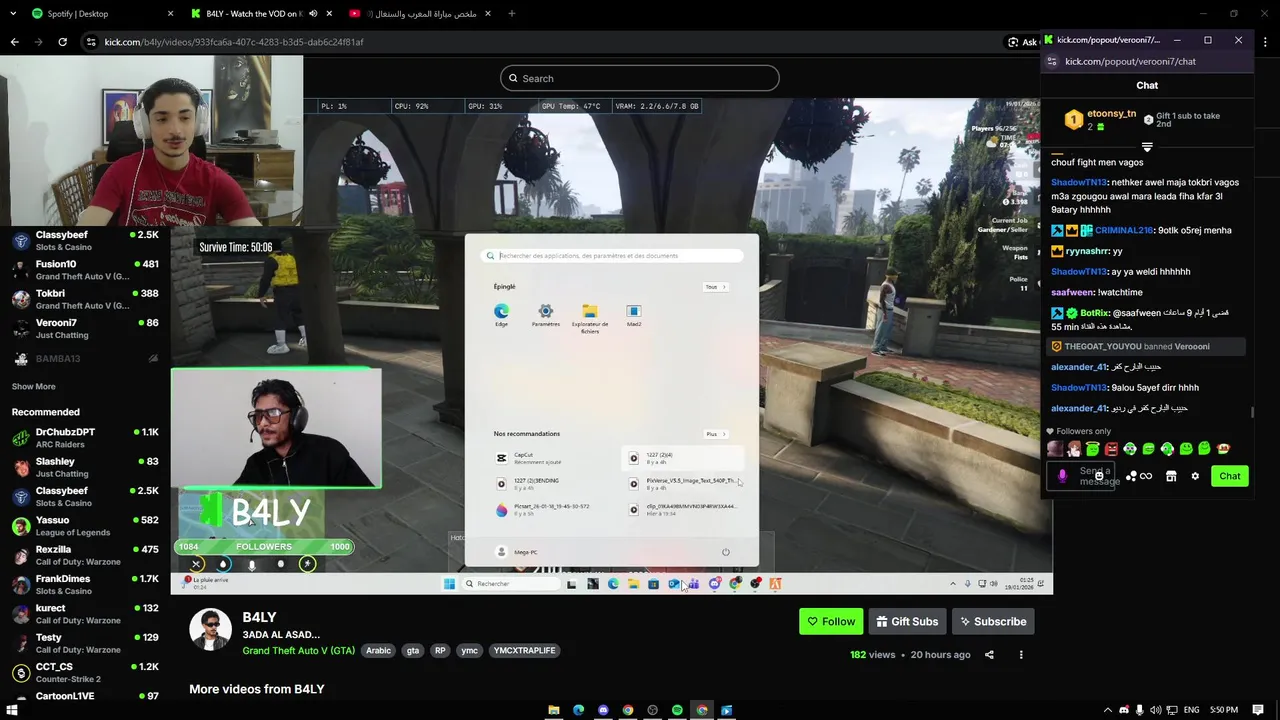Screen dimensions: 1280x720
Task: Open the chat shop storefront icon
Action: 1171,476
